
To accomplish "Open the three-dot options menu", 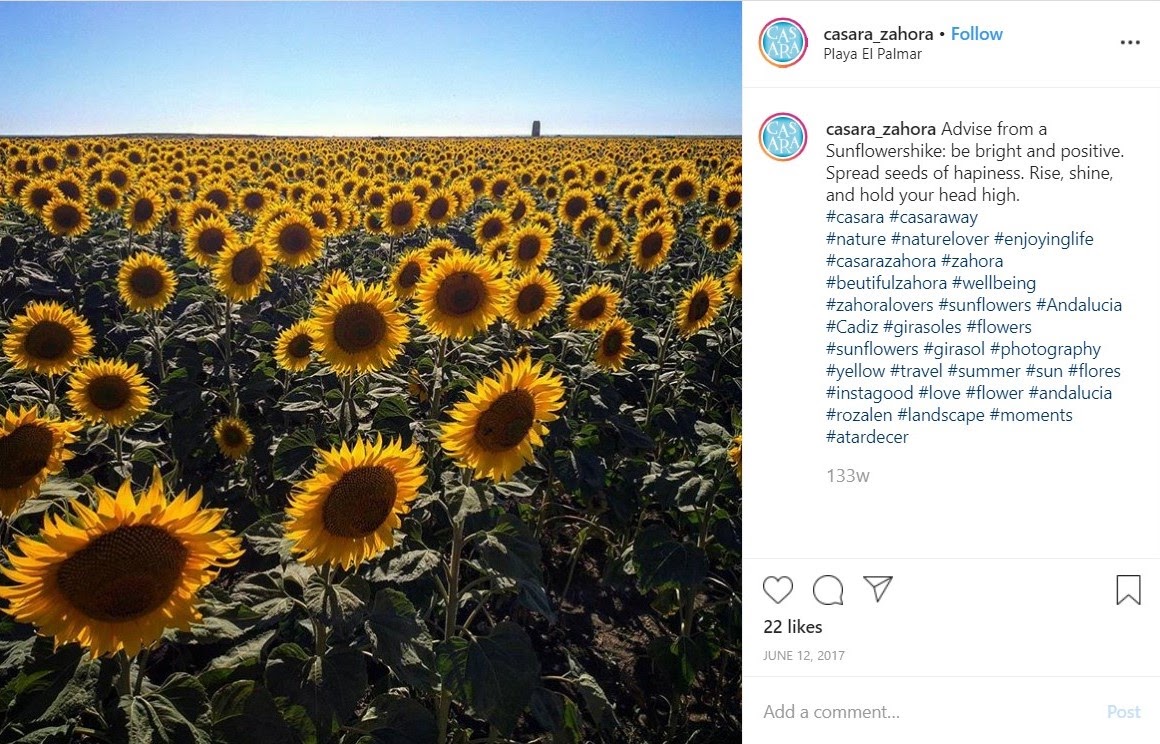I will tap(1129, 42).
